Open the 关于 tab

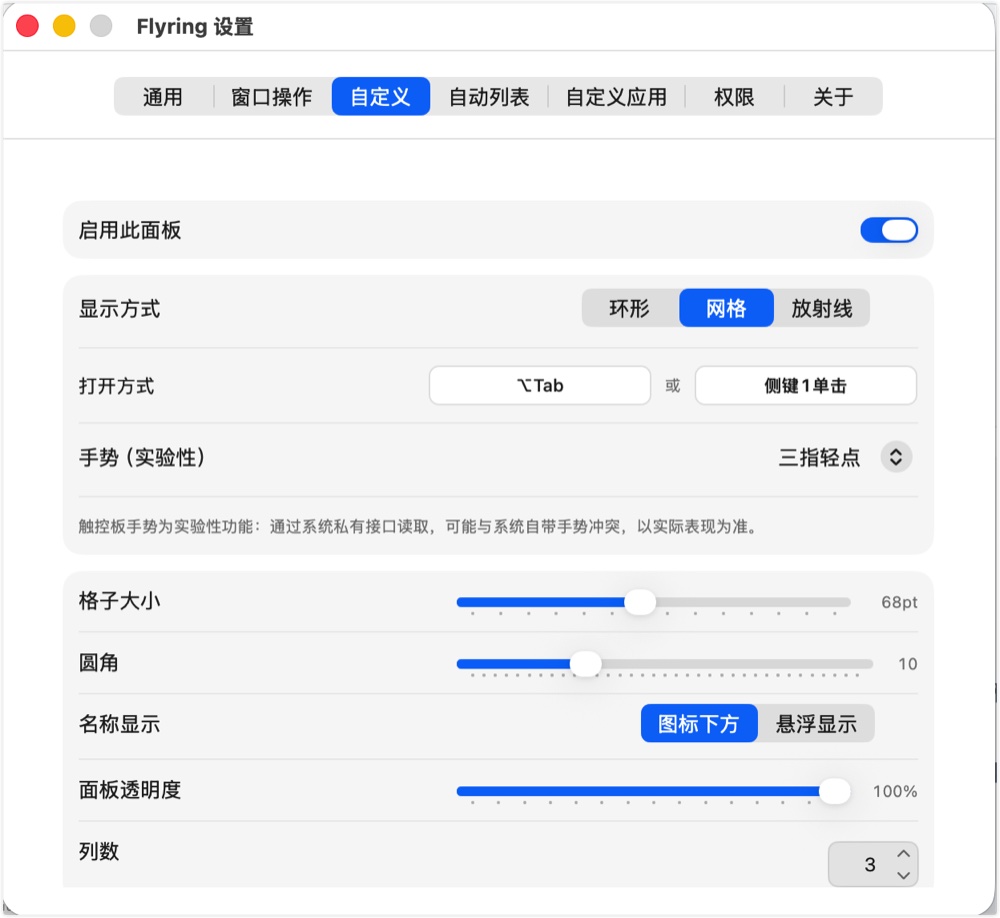pos(833,97)
